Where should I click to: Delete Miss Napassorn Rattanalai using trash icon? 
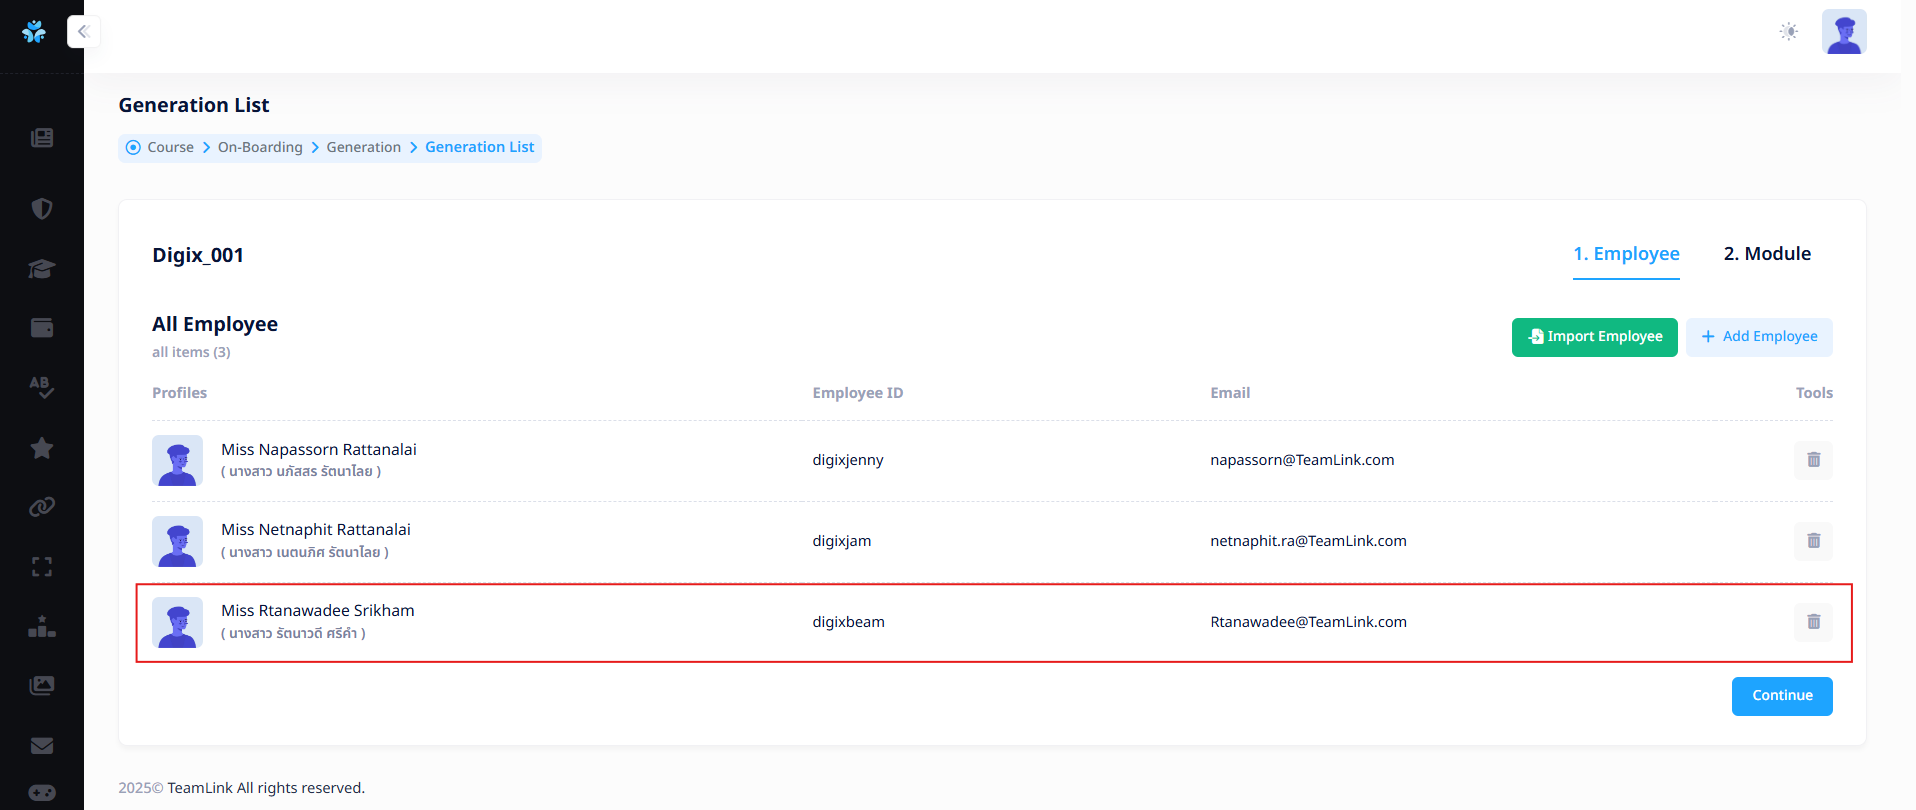click(x=1813, y=460)
